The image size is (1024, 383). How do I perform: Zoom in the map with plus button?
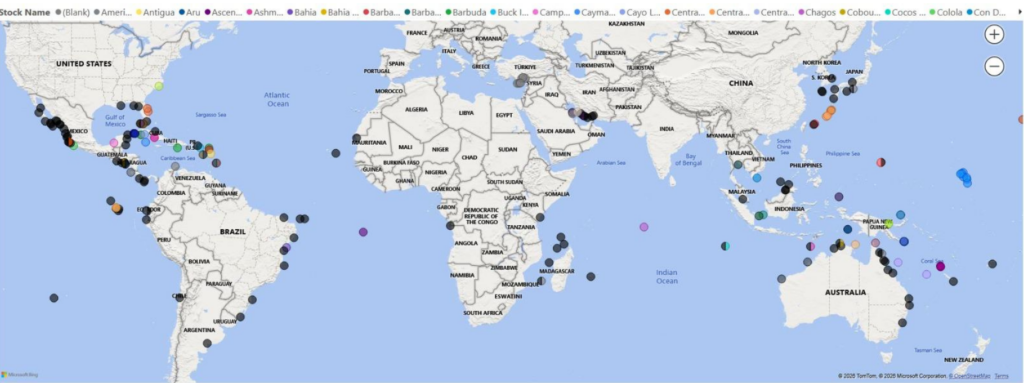tap(994, 35)
